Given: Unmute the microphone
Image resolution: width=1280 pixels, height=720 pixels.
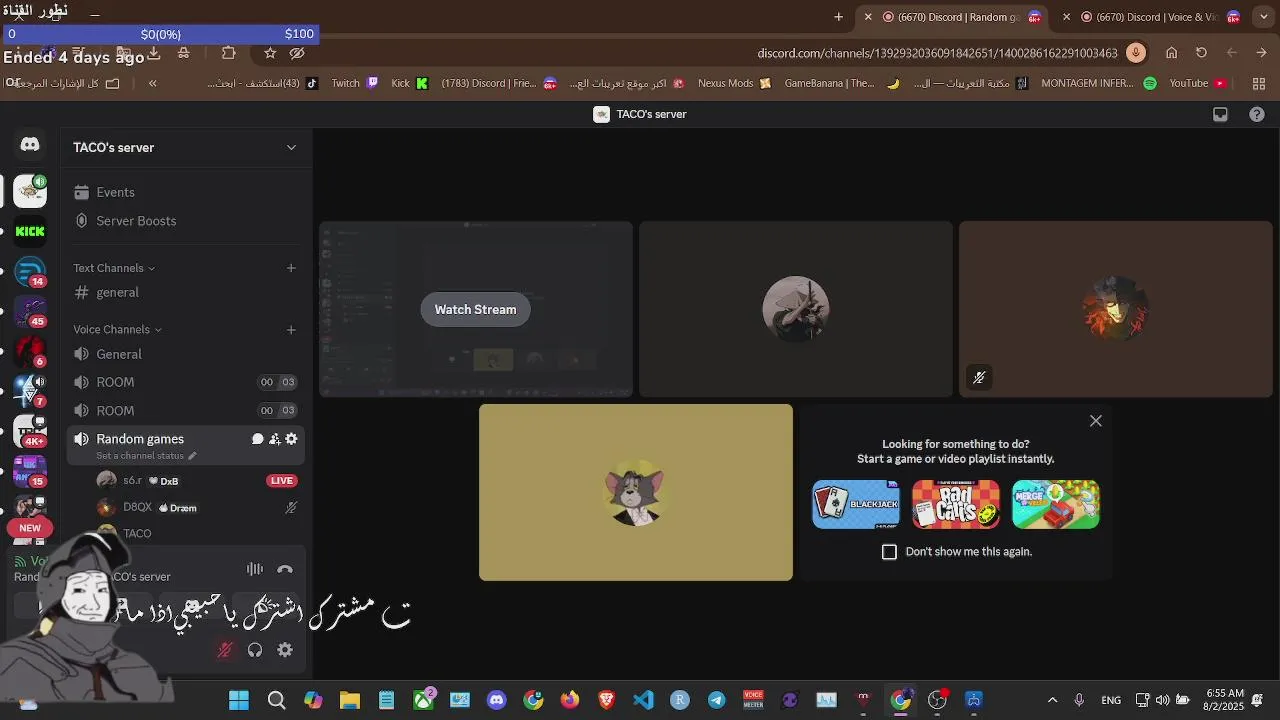Looking at the screenshot, I should point(225,650).
